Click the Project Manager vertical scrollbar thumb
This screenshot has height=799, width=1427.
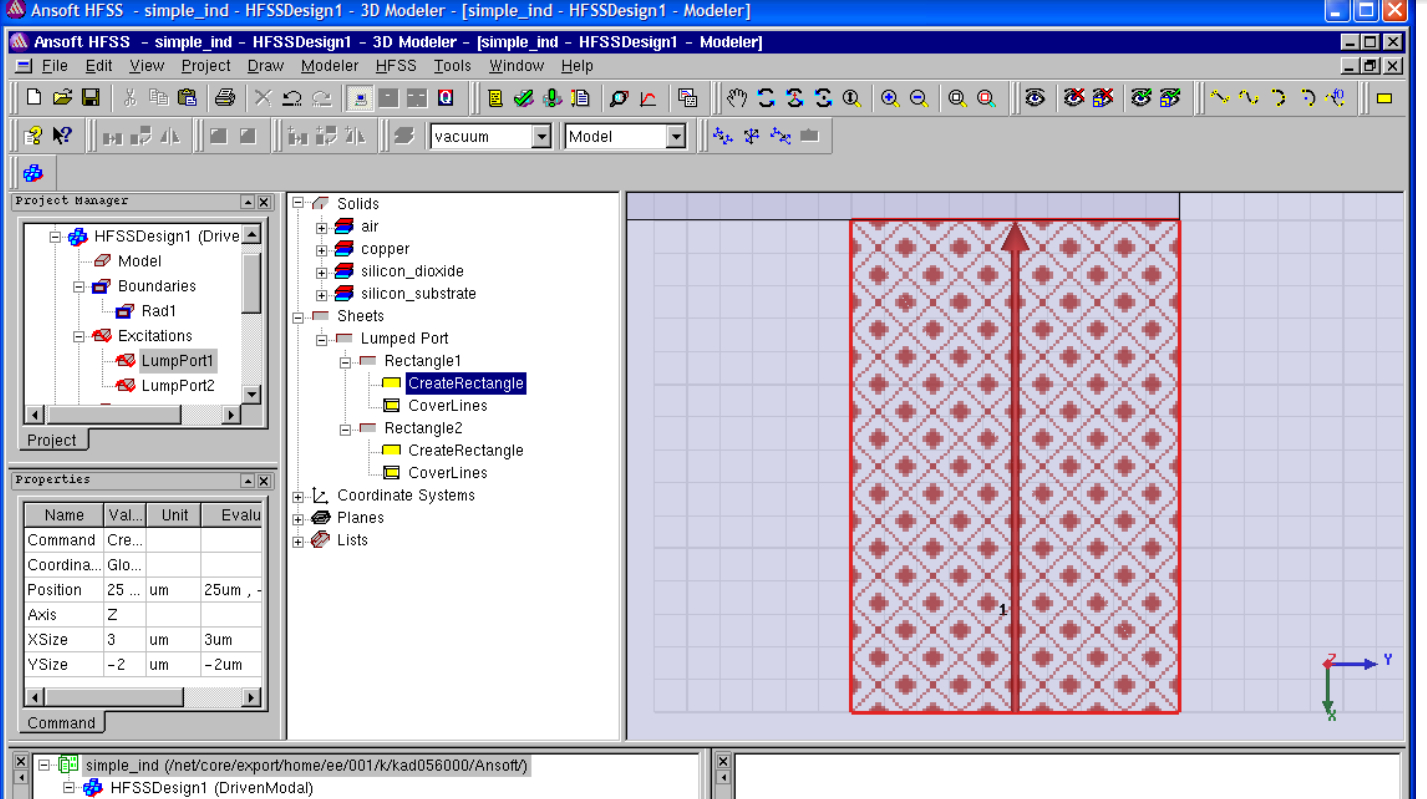(252, 283)
